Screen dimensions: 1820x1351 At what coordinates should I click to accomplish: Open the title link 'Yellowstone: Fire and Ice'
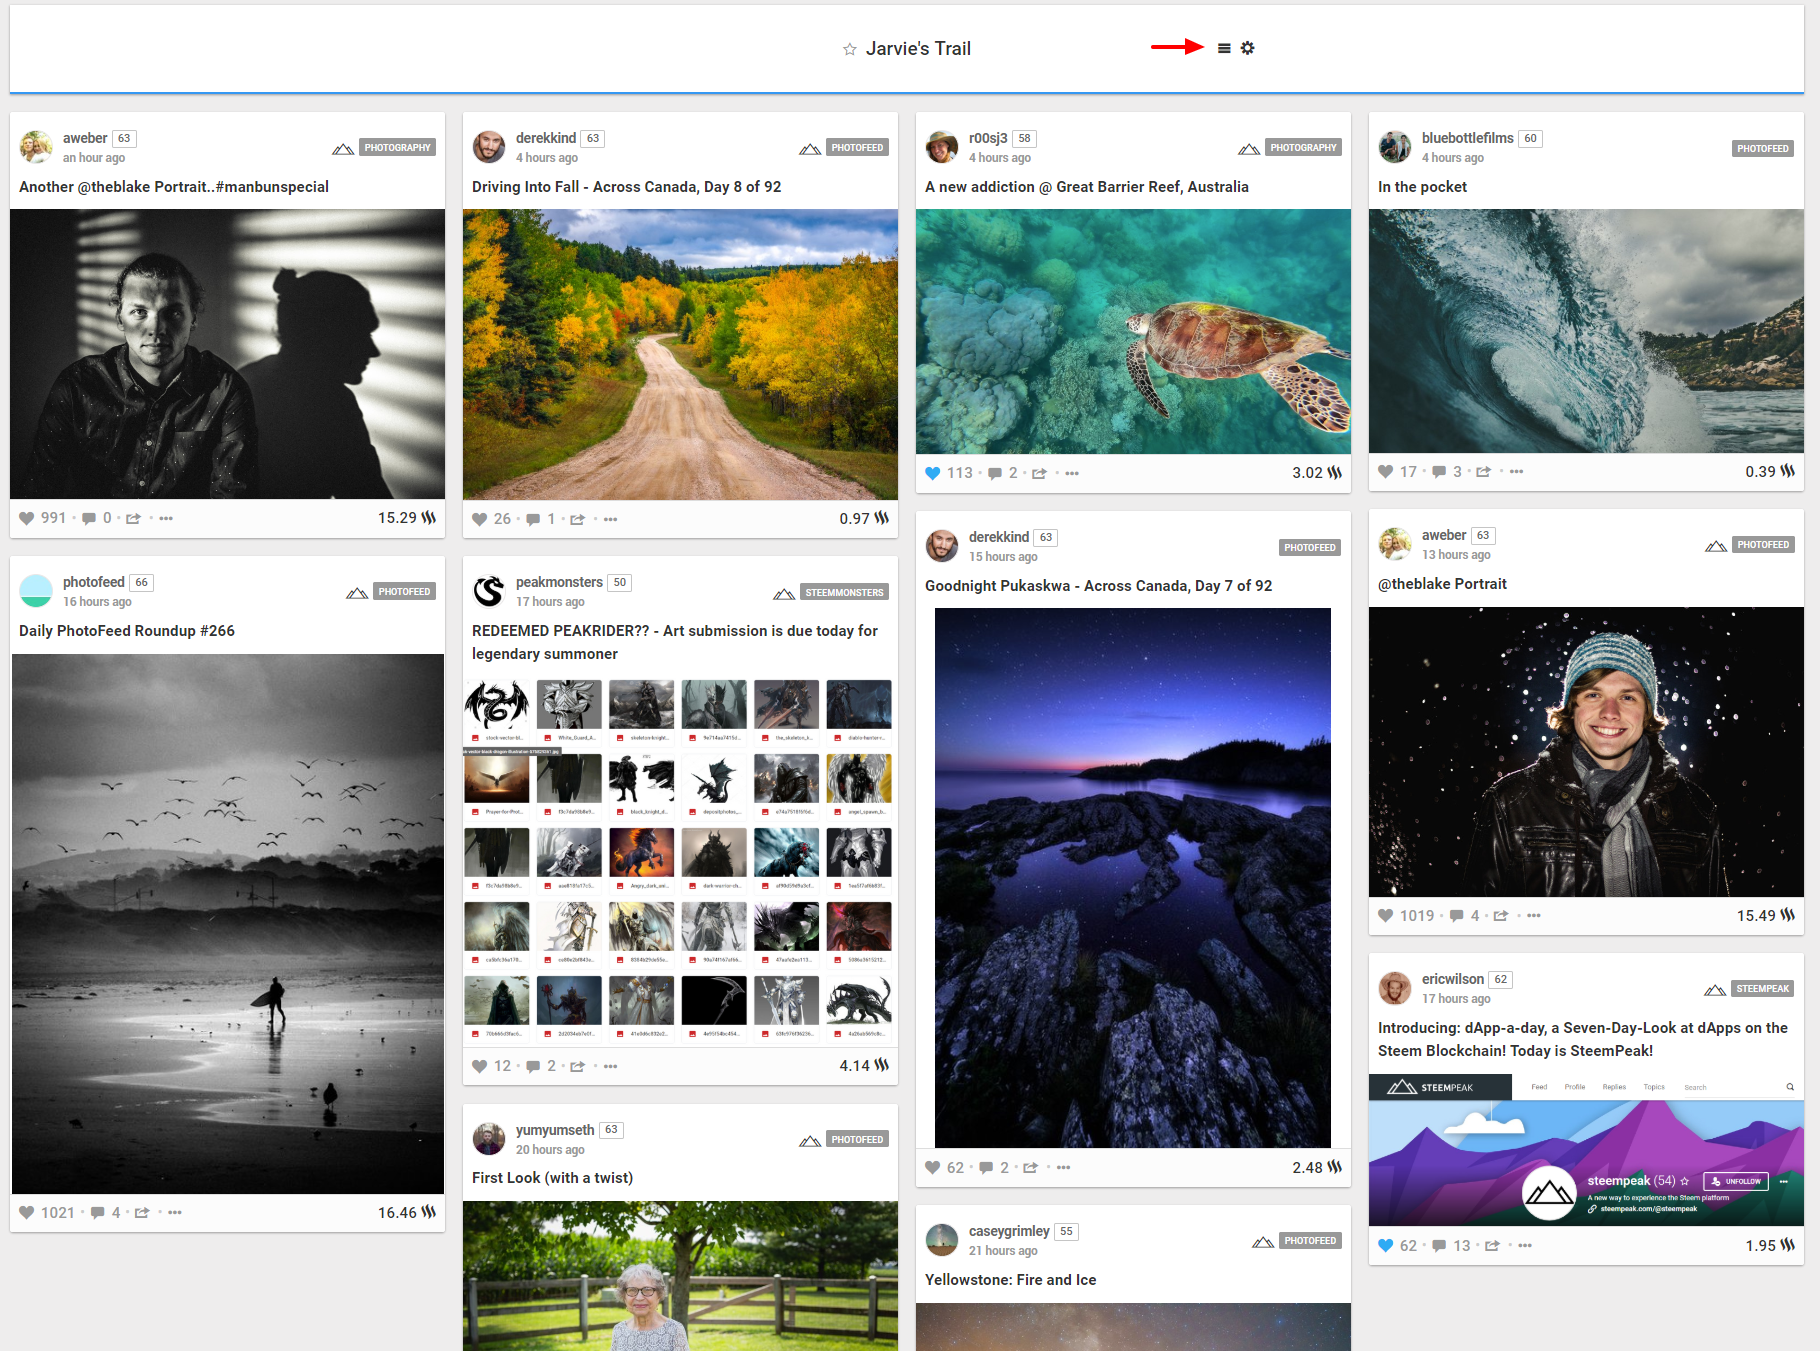1010,1280
